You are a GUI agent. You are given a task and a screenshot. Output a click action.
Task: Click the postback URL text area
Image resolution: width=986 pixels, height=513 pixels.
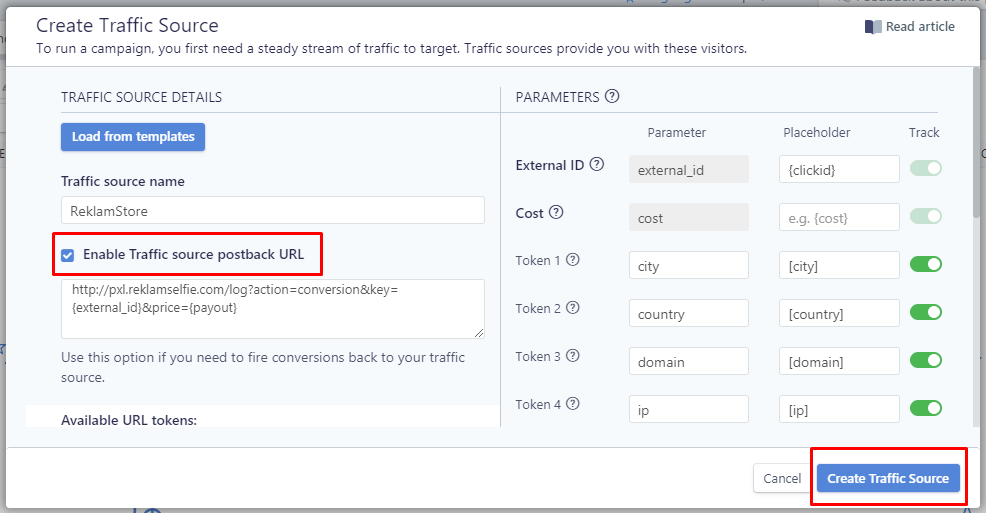pos(273,309)
